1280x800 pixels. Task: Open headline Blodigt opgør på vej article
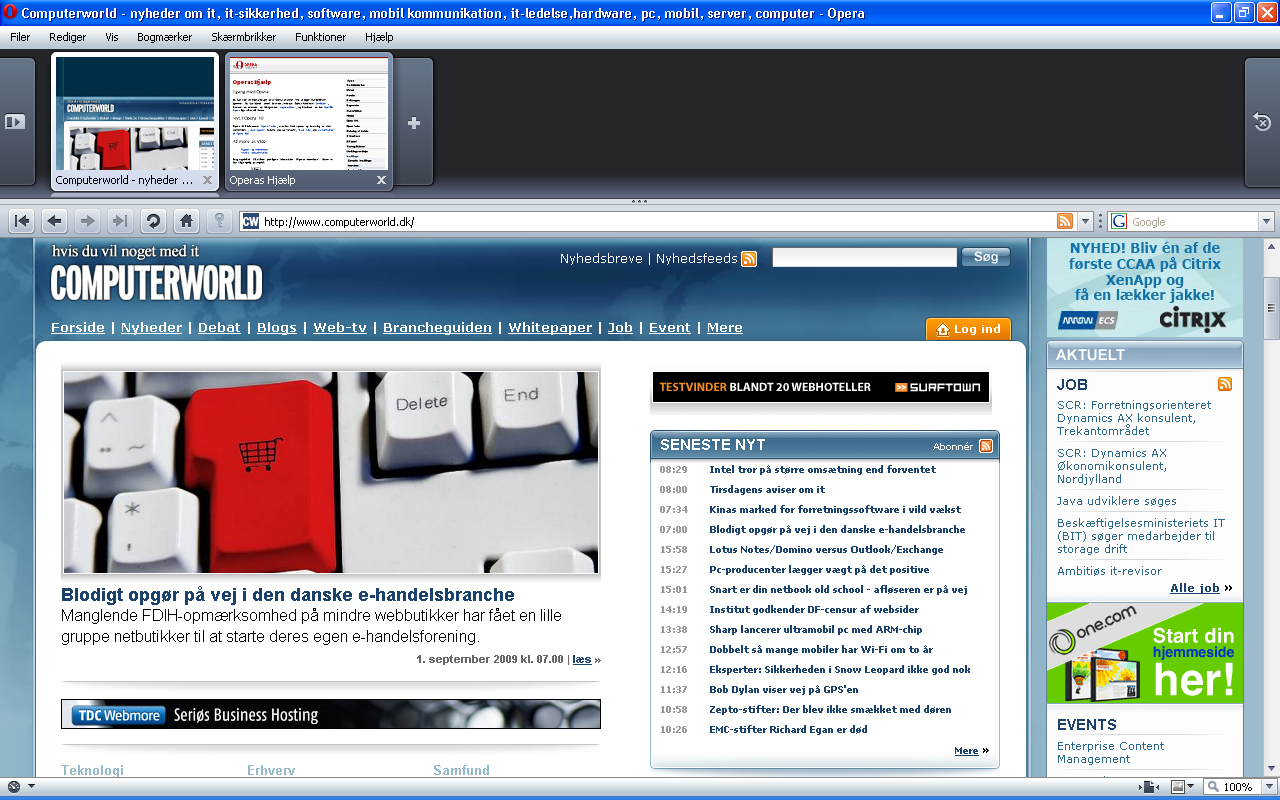[288, 595]
